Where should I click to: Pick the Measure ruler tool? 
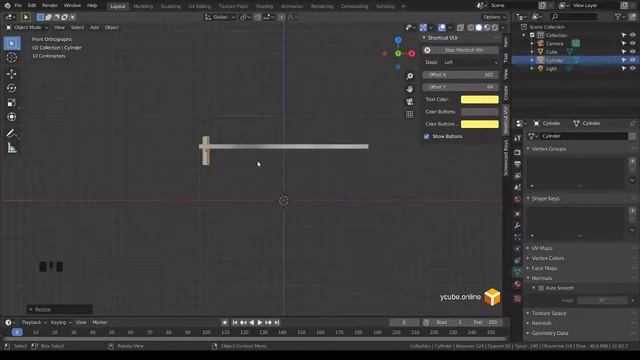pyautogui.click(x=12, y=148)
